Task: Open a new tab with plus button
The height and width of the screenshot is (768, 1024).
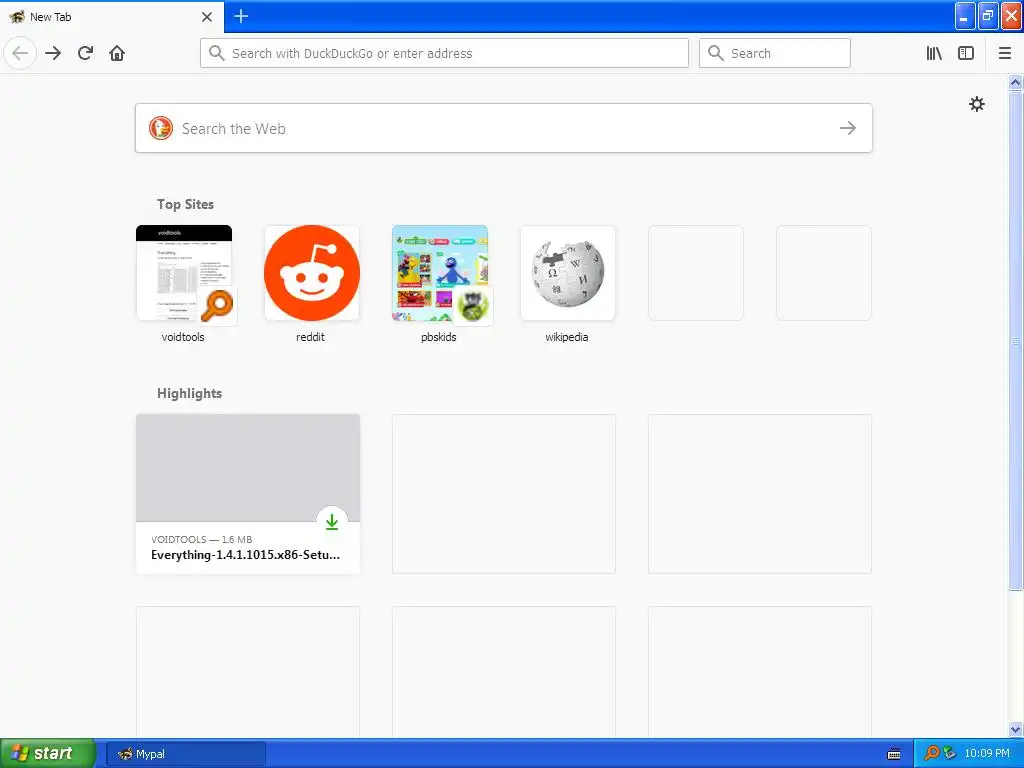Action: (241, 16)
